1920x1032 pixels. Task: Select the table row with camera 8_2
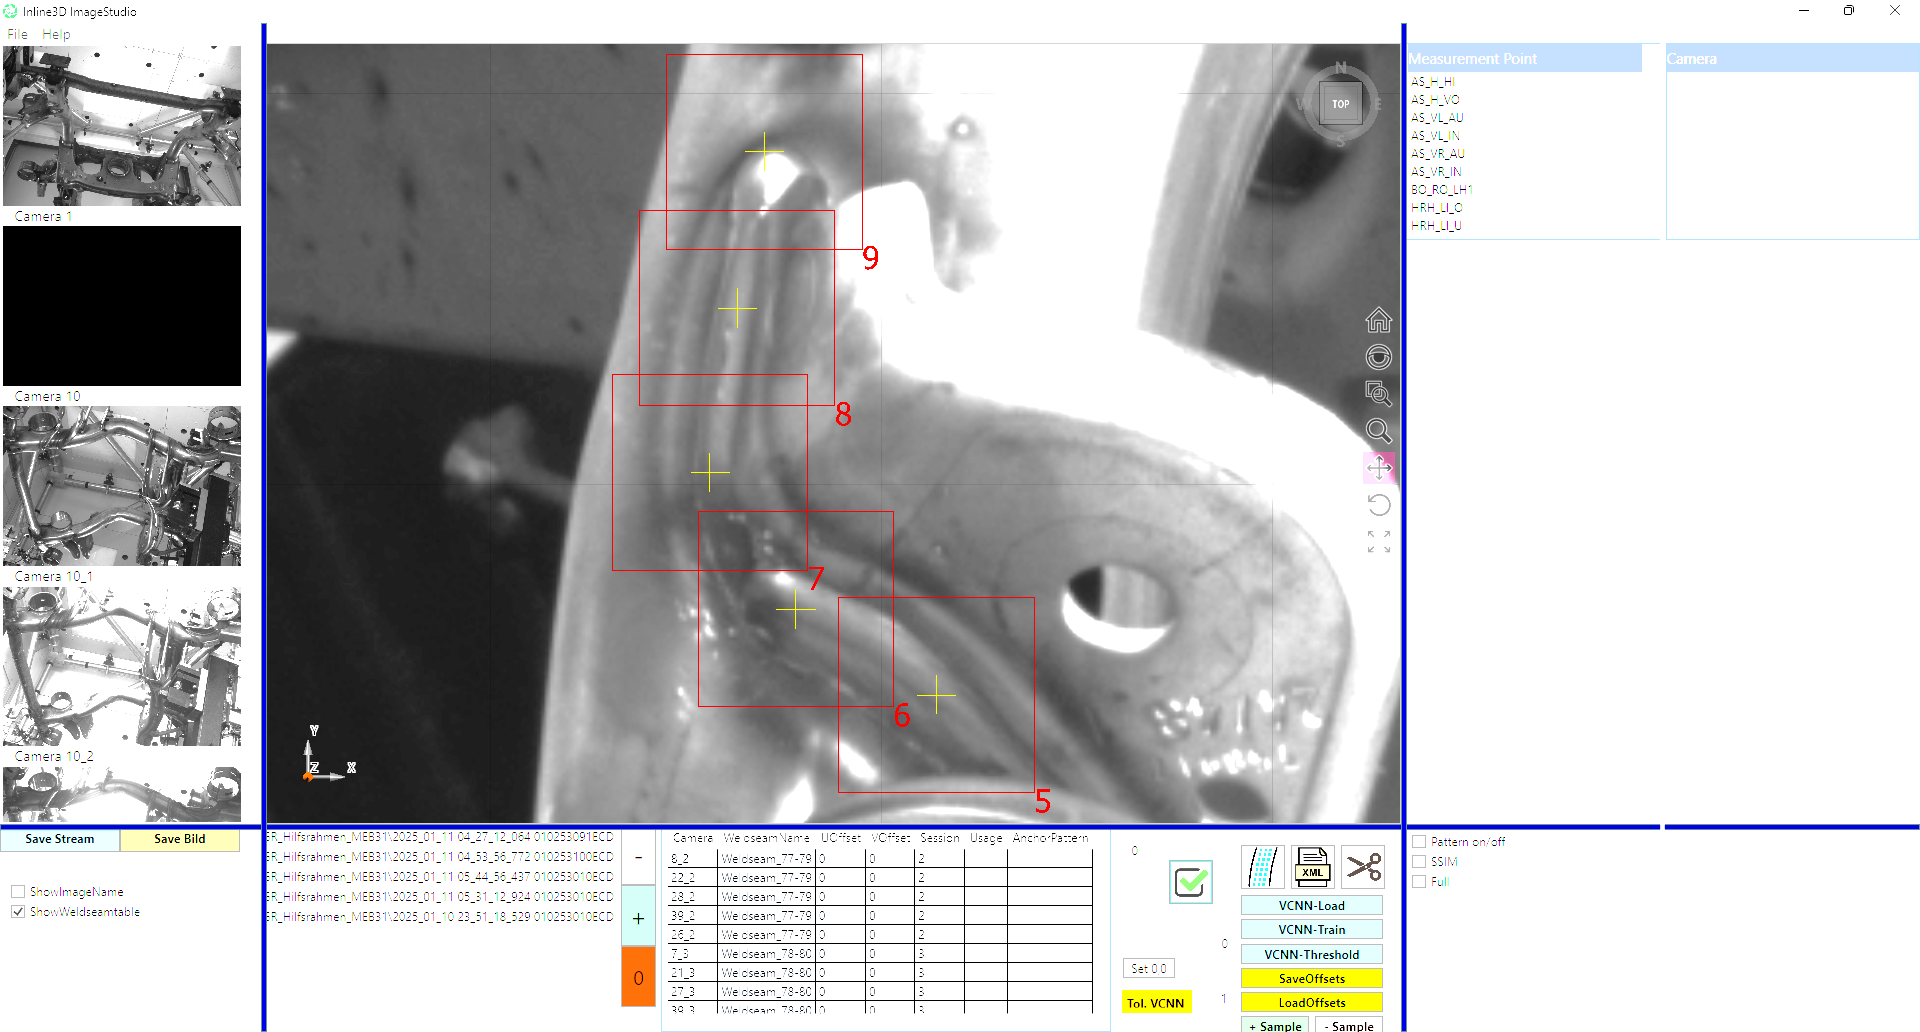tap(880, 858)
